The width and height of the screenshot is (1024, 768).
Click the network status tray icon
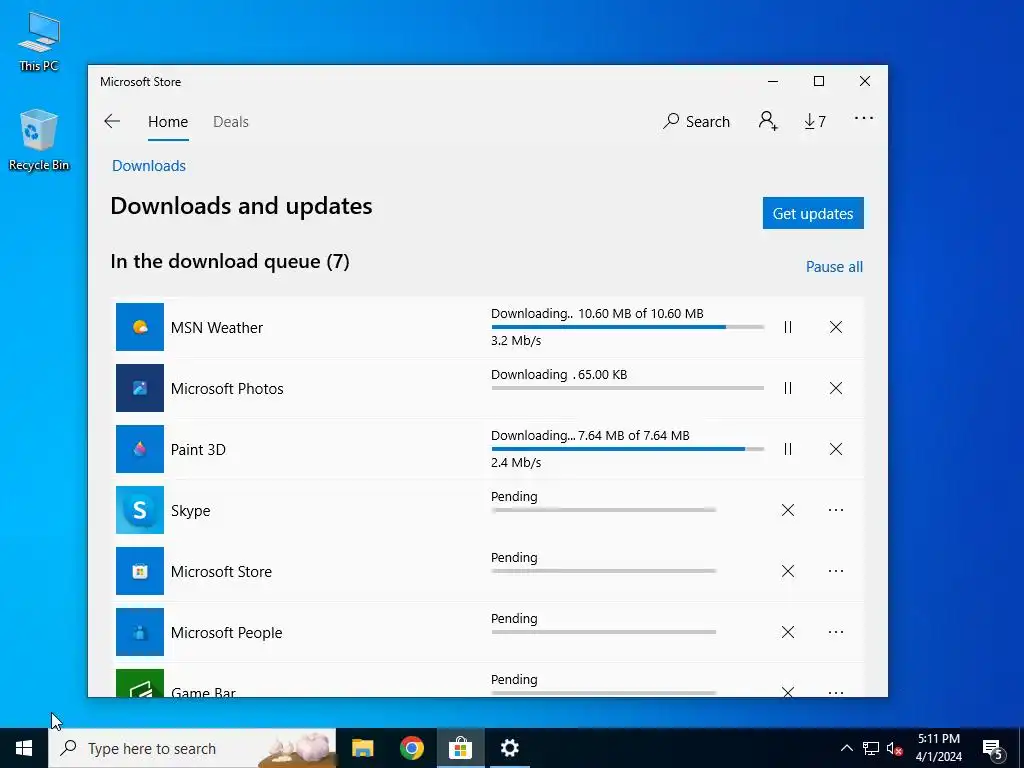(871, 748)
